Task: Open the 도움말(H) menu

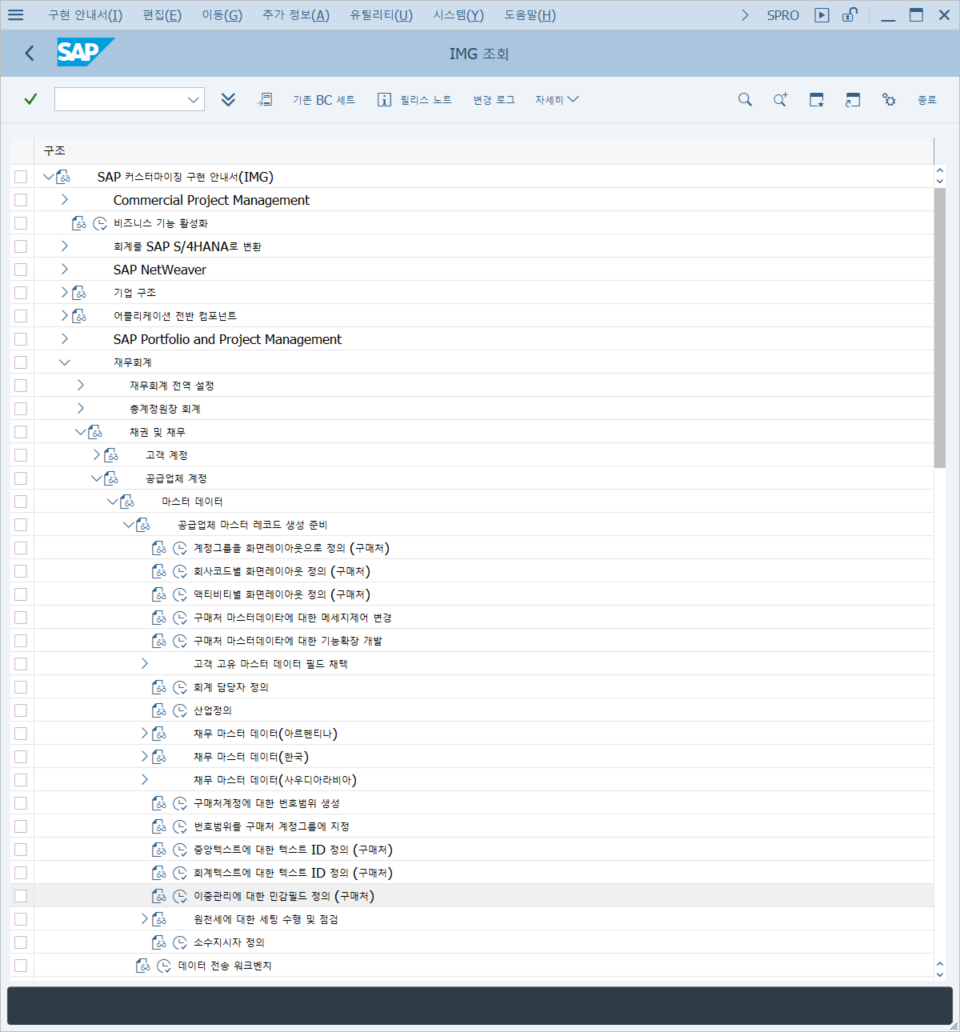Action: coord(530,15)
